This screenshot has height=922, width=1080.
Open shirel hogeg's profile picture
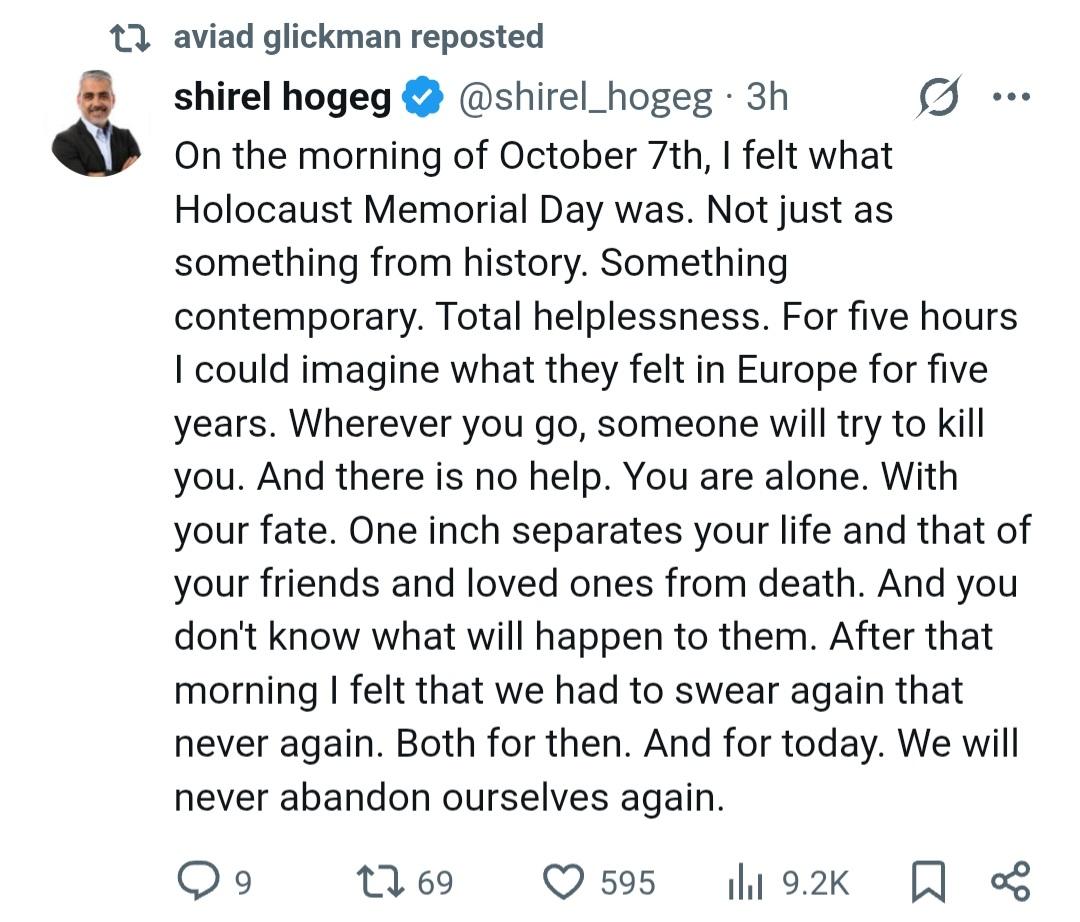point(96,124)
